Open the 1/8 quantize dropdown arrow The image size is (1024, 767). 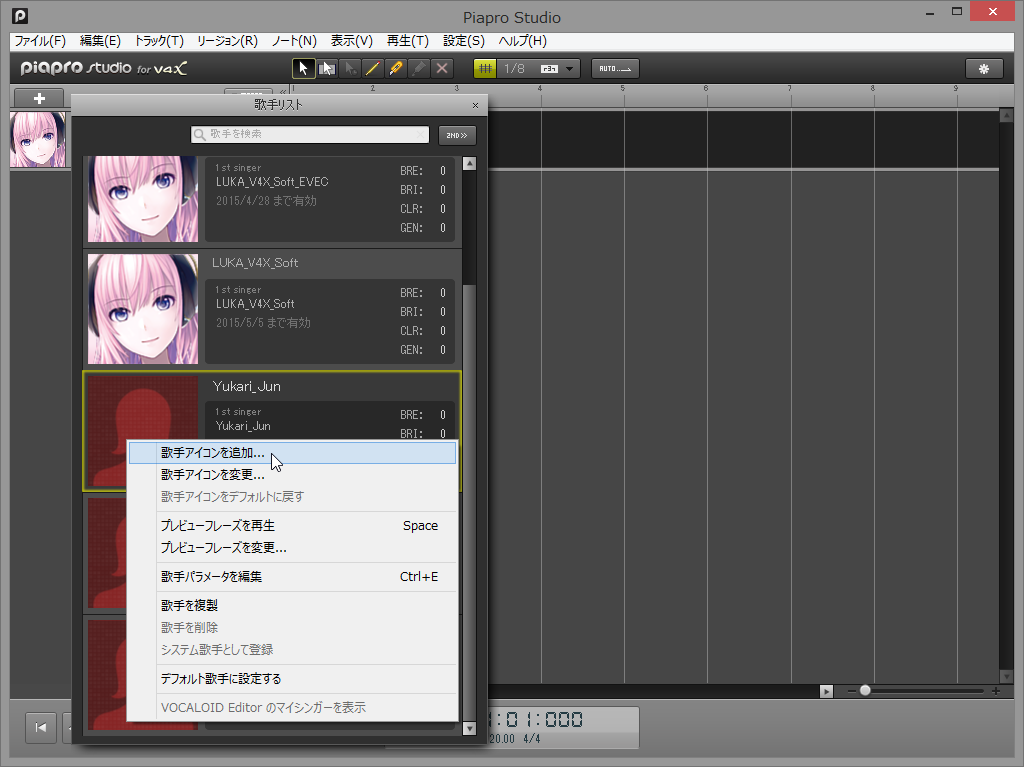pyautogui.click(x=569, y=69)
